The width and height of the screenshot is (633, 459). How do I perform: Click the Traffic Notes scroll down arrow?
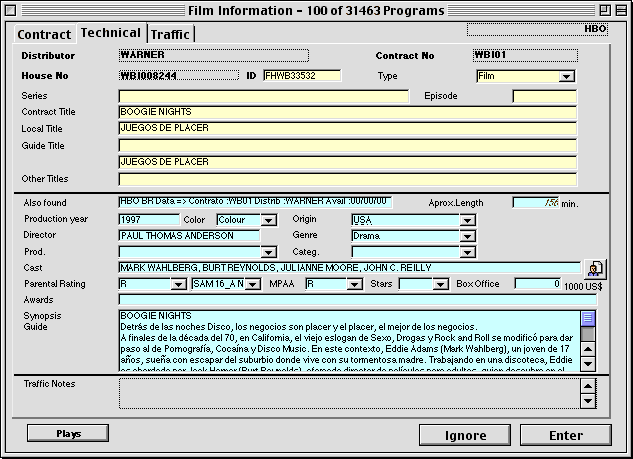click(x=588, y=401)
